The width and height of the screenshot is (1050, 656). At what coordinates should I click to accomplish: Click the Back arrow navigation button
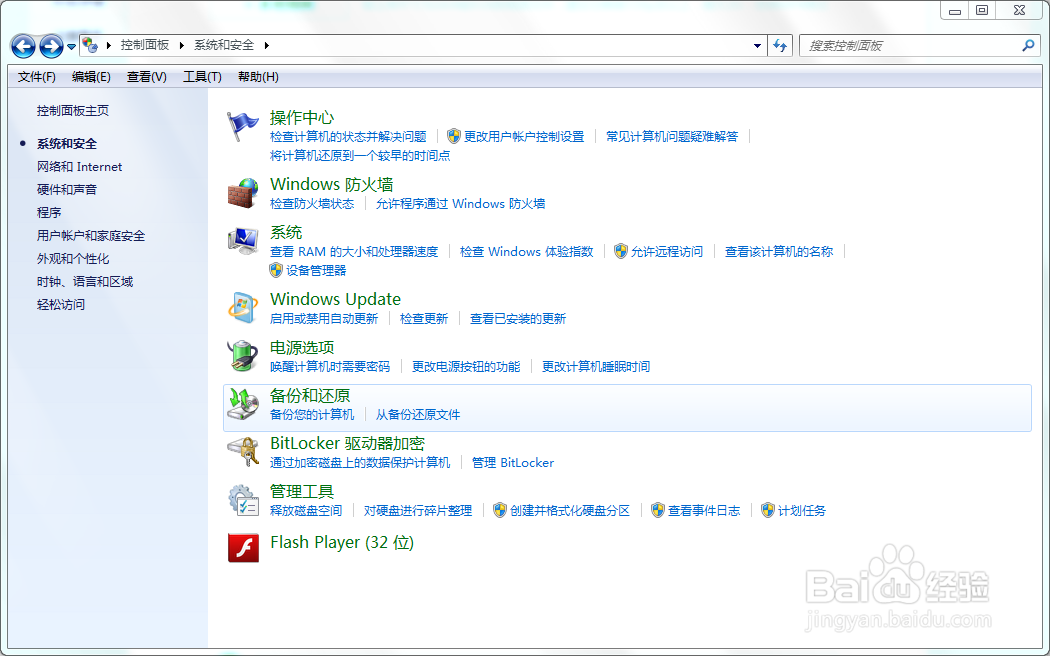(x=23, y=46)
